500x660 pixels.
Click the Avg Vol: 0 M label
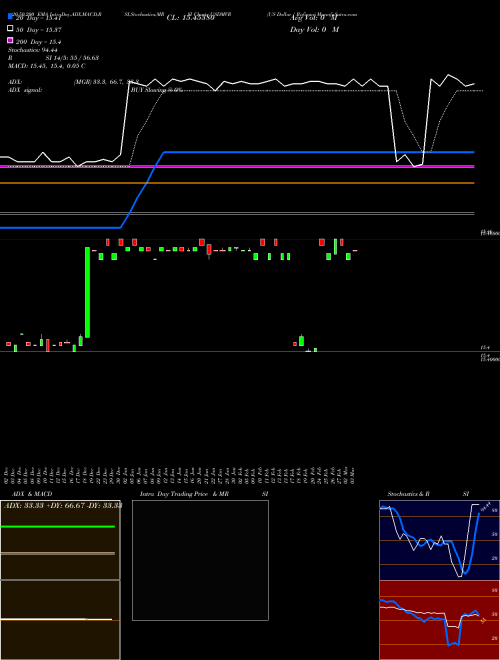pos(314,18)
